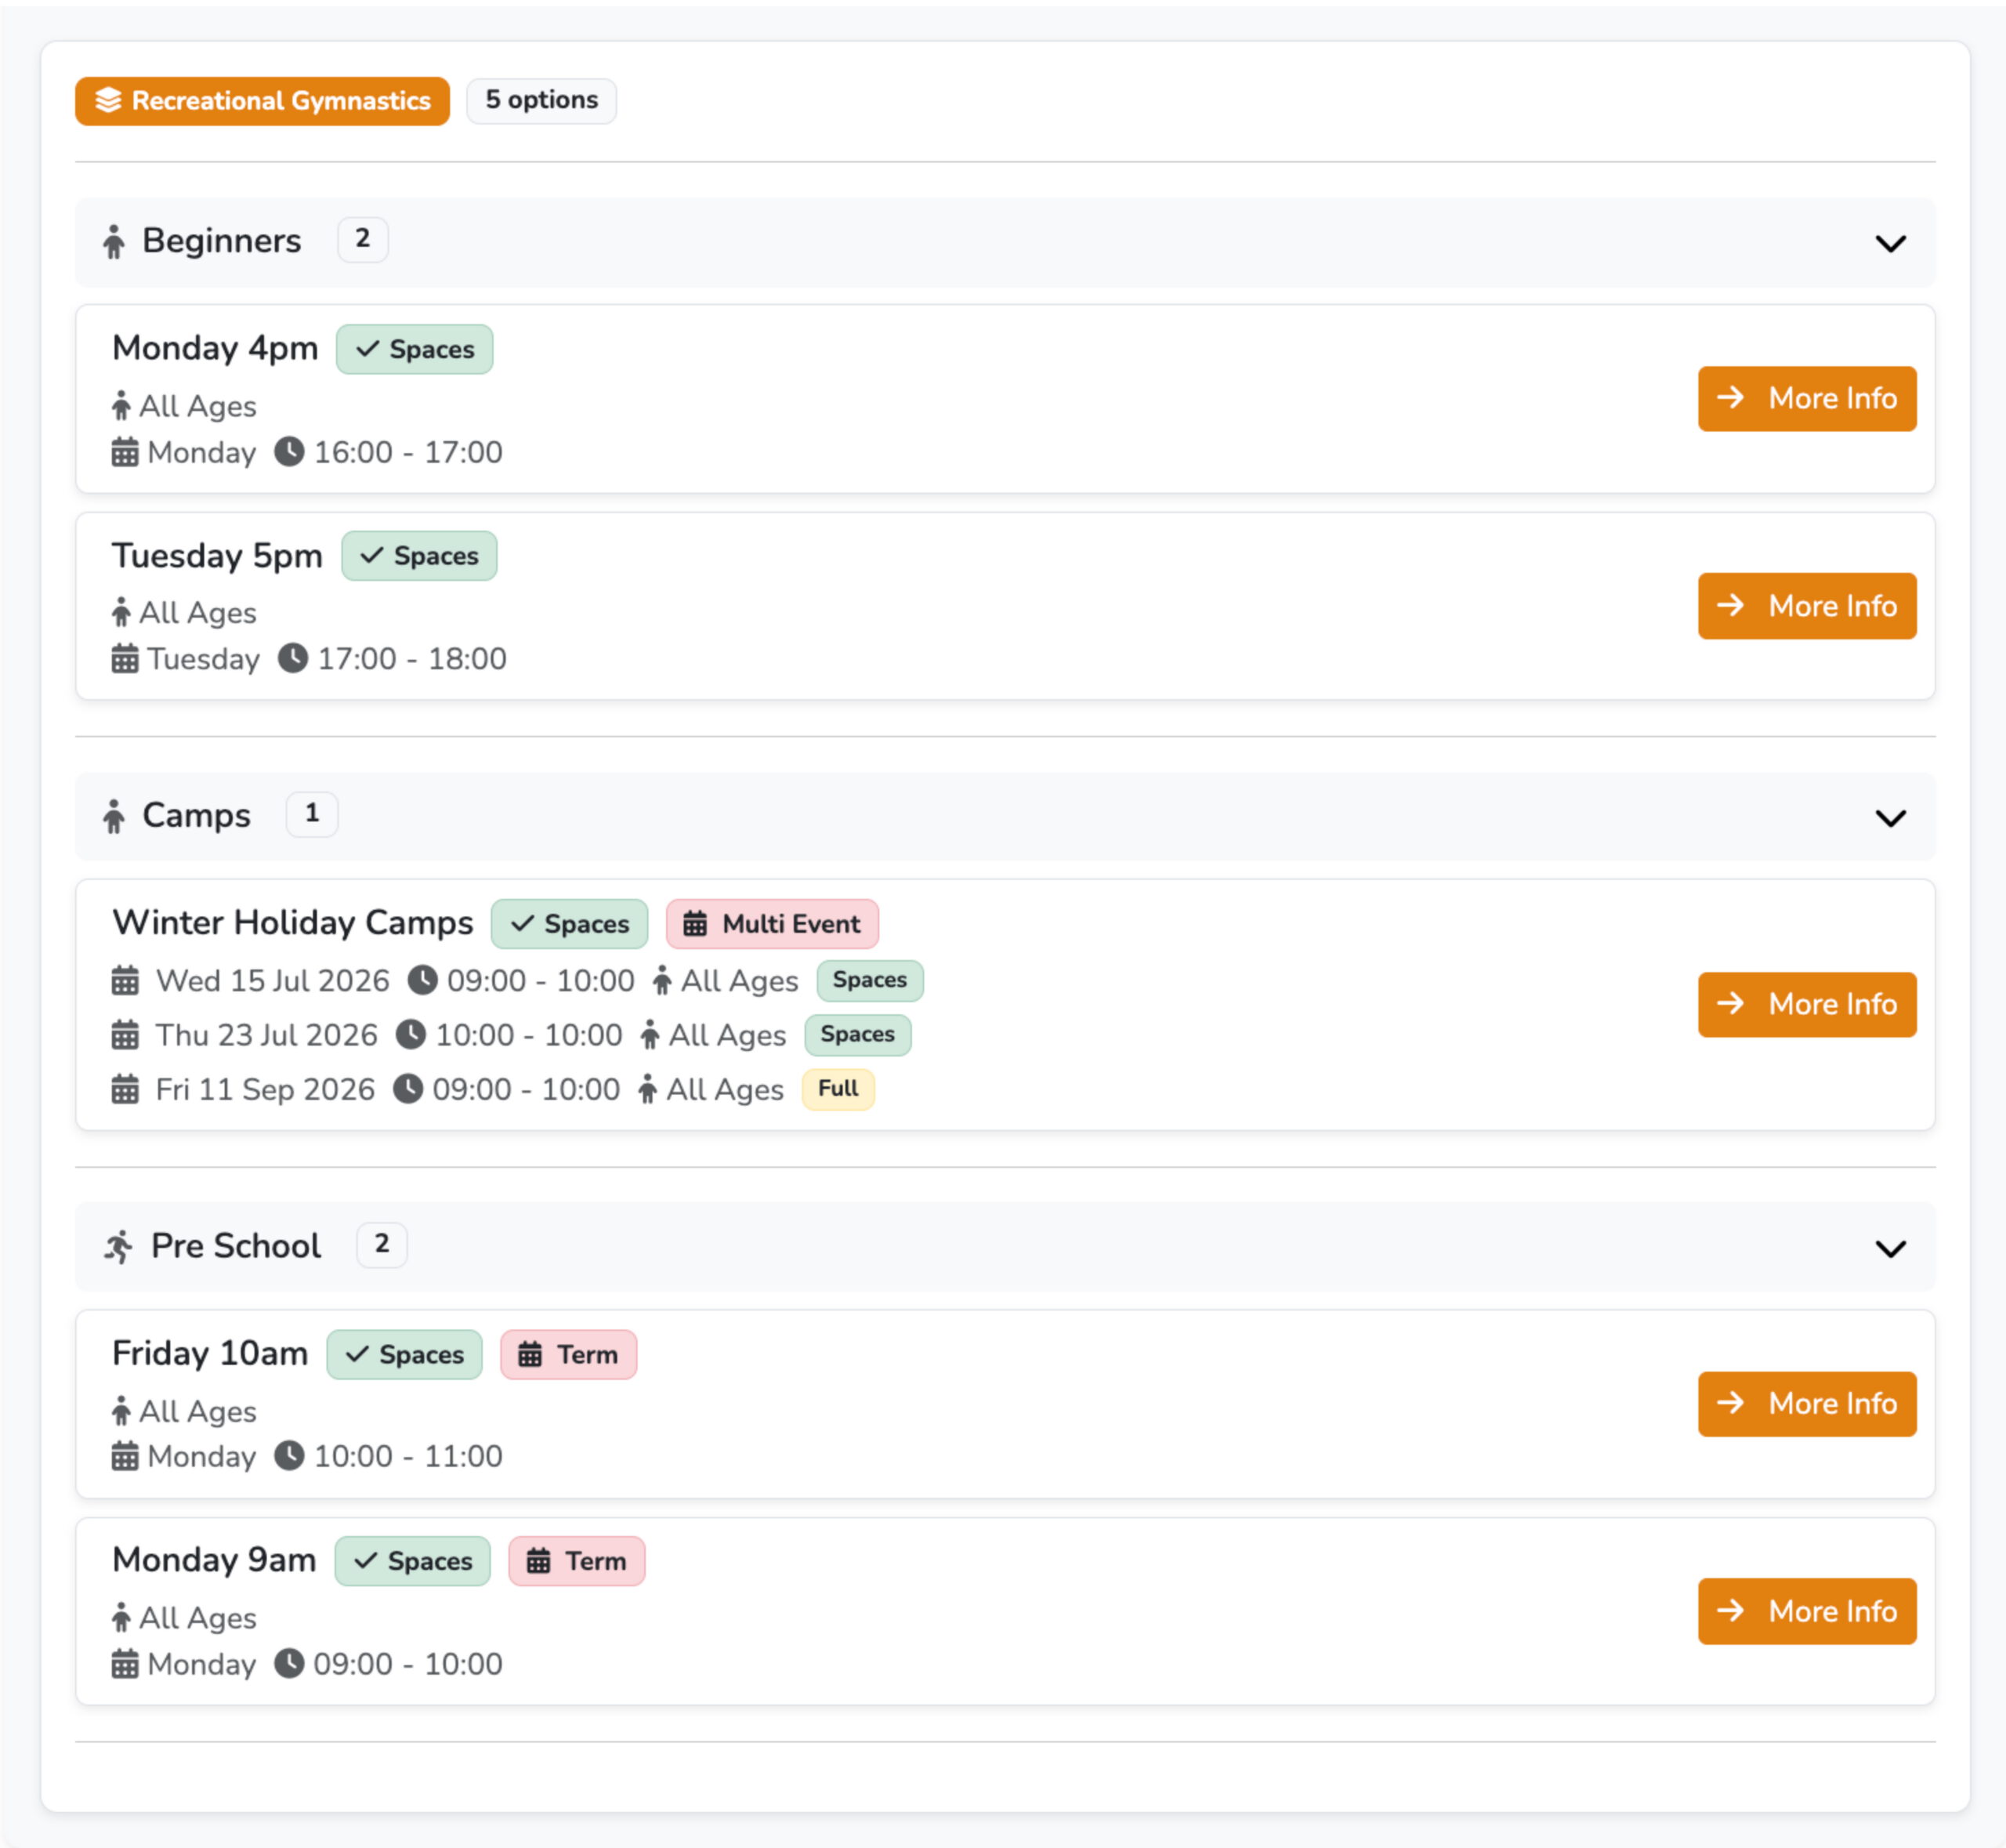
Task: Open More Info for Monday 9am class
Action: coord(1806,1611)
